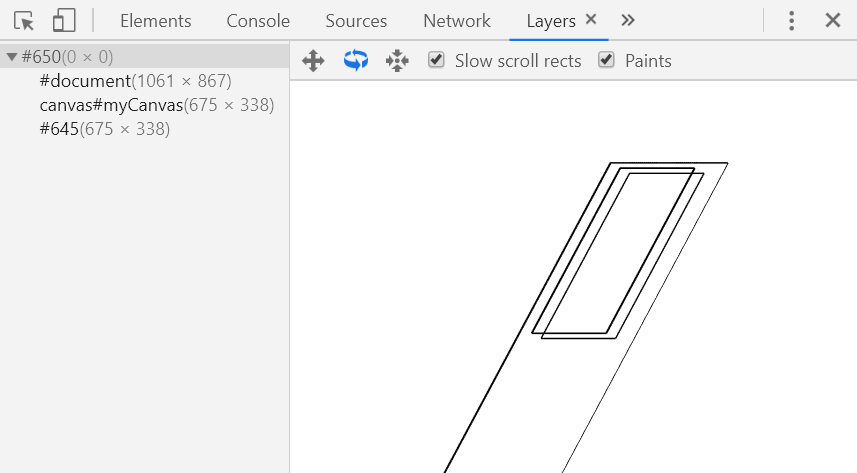Select the Rotate mode tool
Viewport: 857px width, 473px height.
point(356,61)
